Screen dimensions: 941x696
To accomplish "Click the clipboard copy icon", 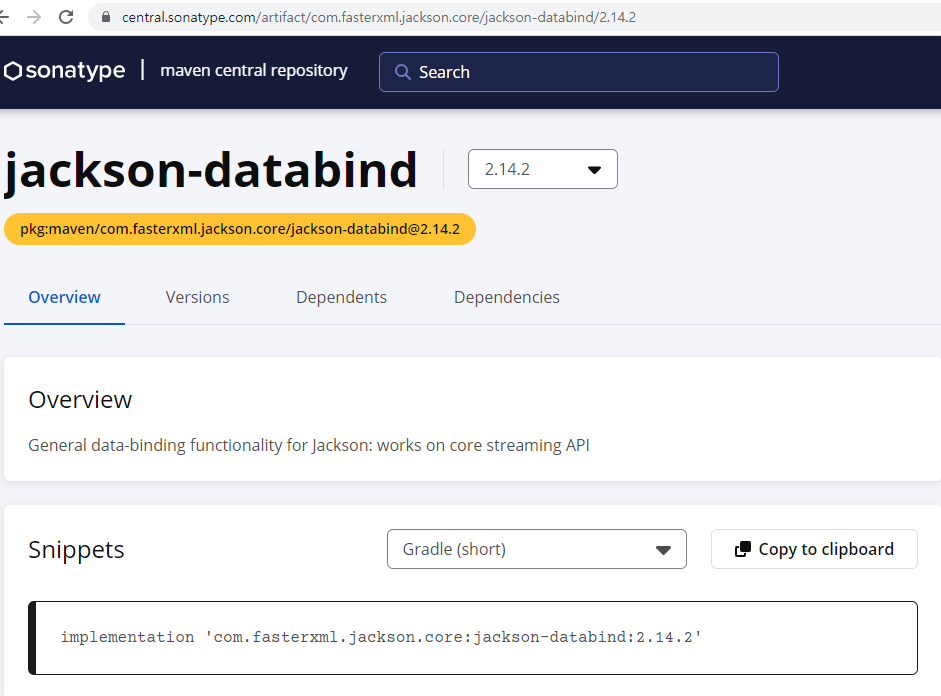I will tap(743, 549).
